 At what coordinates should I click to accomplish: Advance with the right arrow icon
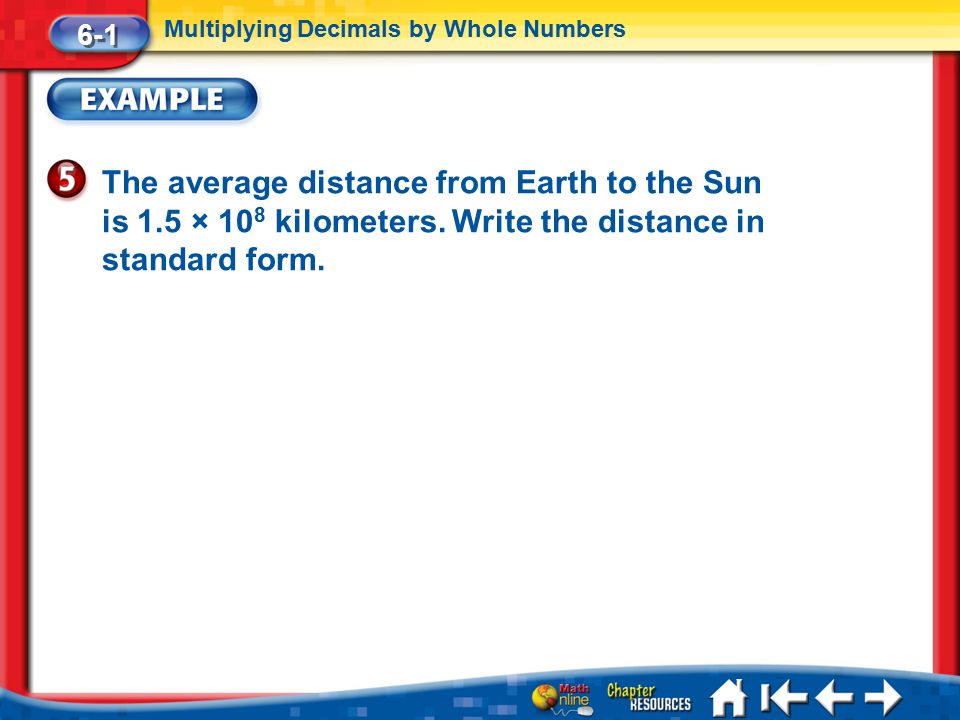[883, 697]
